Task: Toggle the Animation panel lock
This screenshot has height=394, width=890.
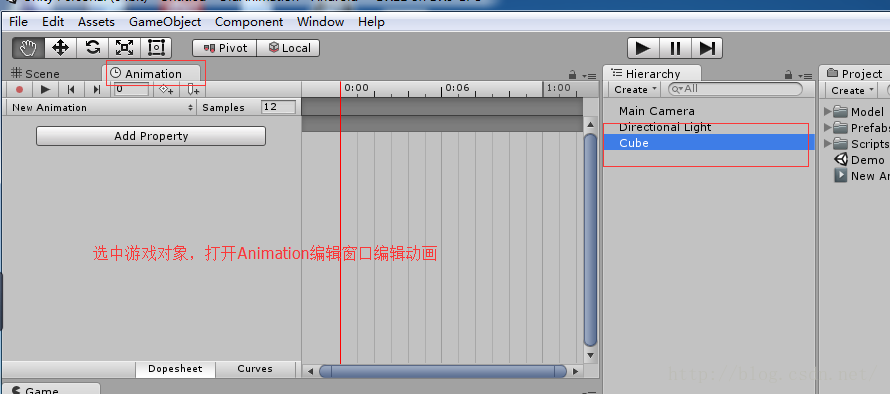Action: 573,75
